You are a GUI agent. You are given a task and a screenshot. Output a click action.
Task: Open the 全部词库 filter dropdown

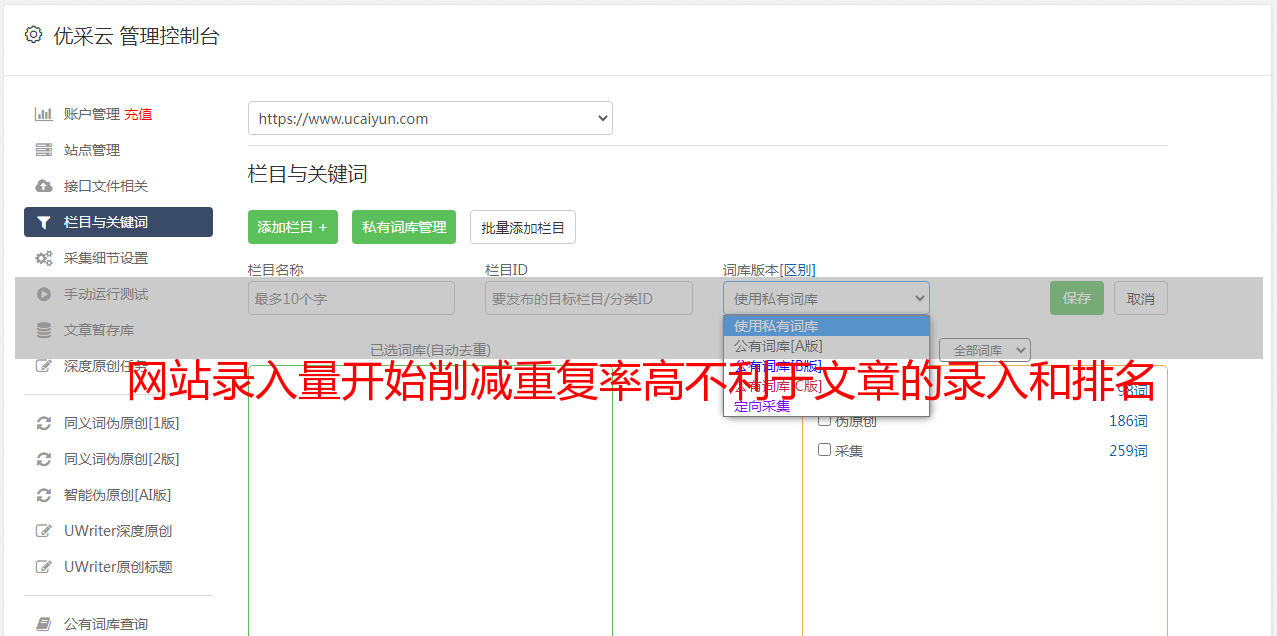click(985, 350)
